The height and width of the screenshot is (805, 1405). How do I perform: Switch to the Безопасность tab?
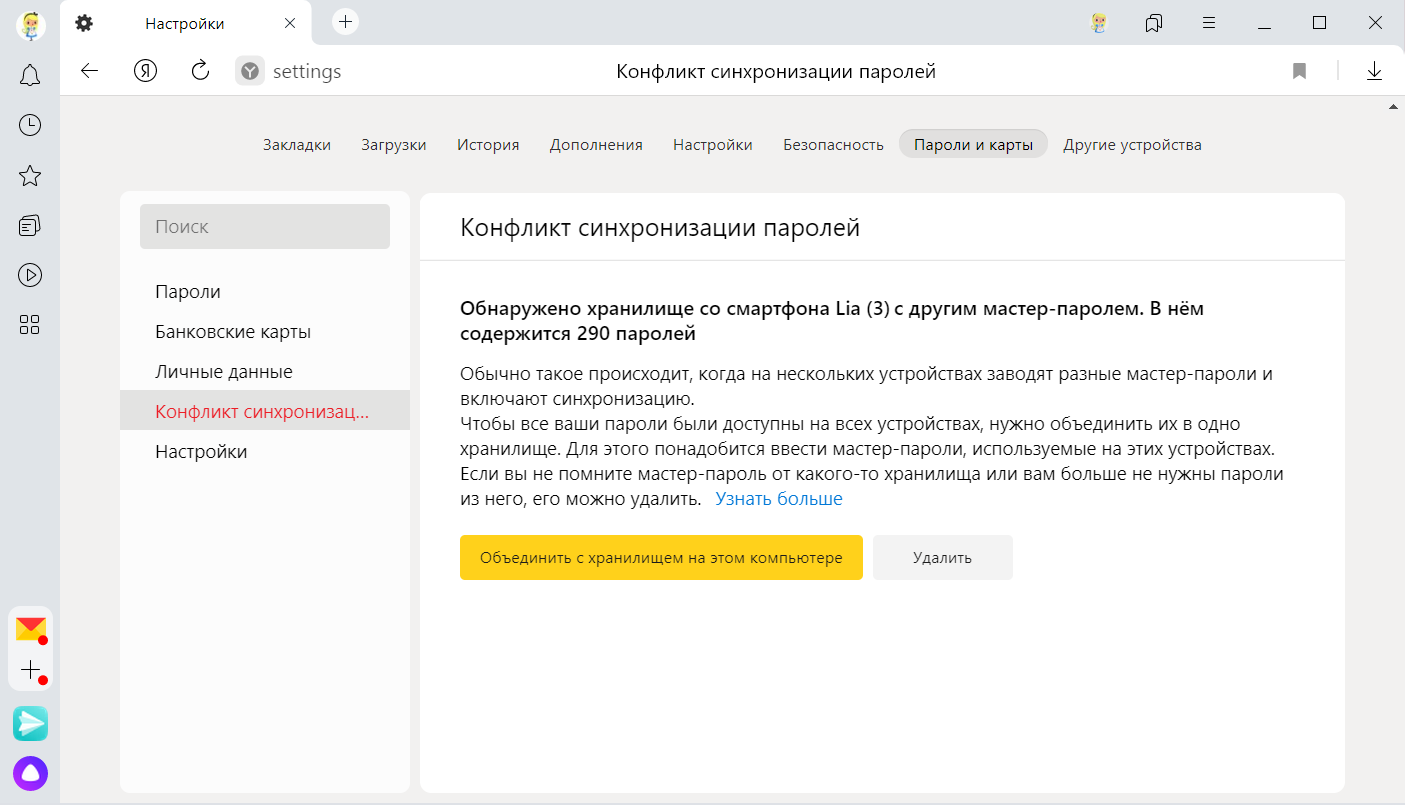pyautogui.click(x=833, y=145)
